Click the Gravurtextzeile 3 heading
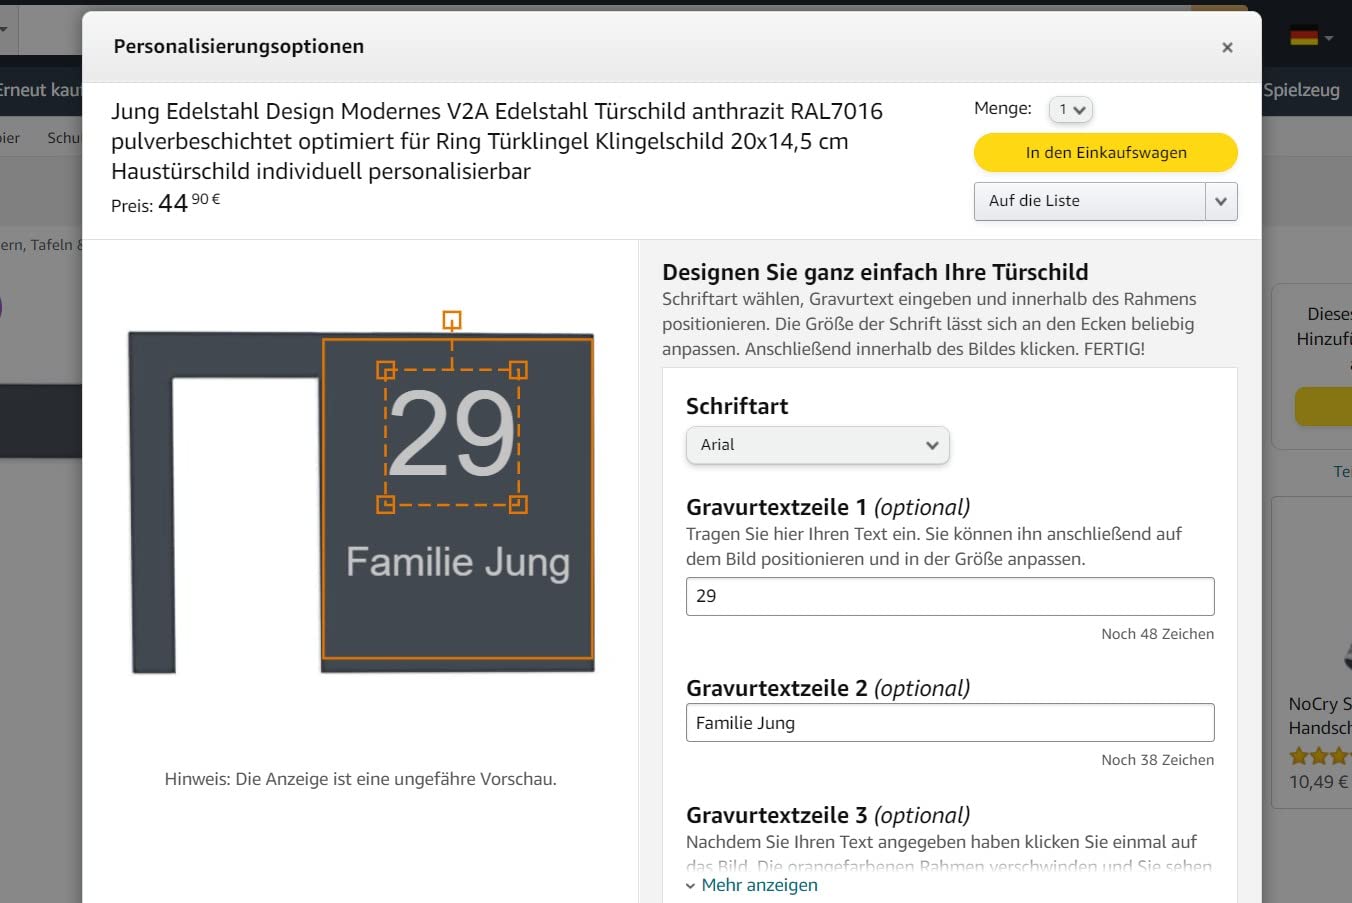The image size is (1352, 903). [x=828, y=815]
